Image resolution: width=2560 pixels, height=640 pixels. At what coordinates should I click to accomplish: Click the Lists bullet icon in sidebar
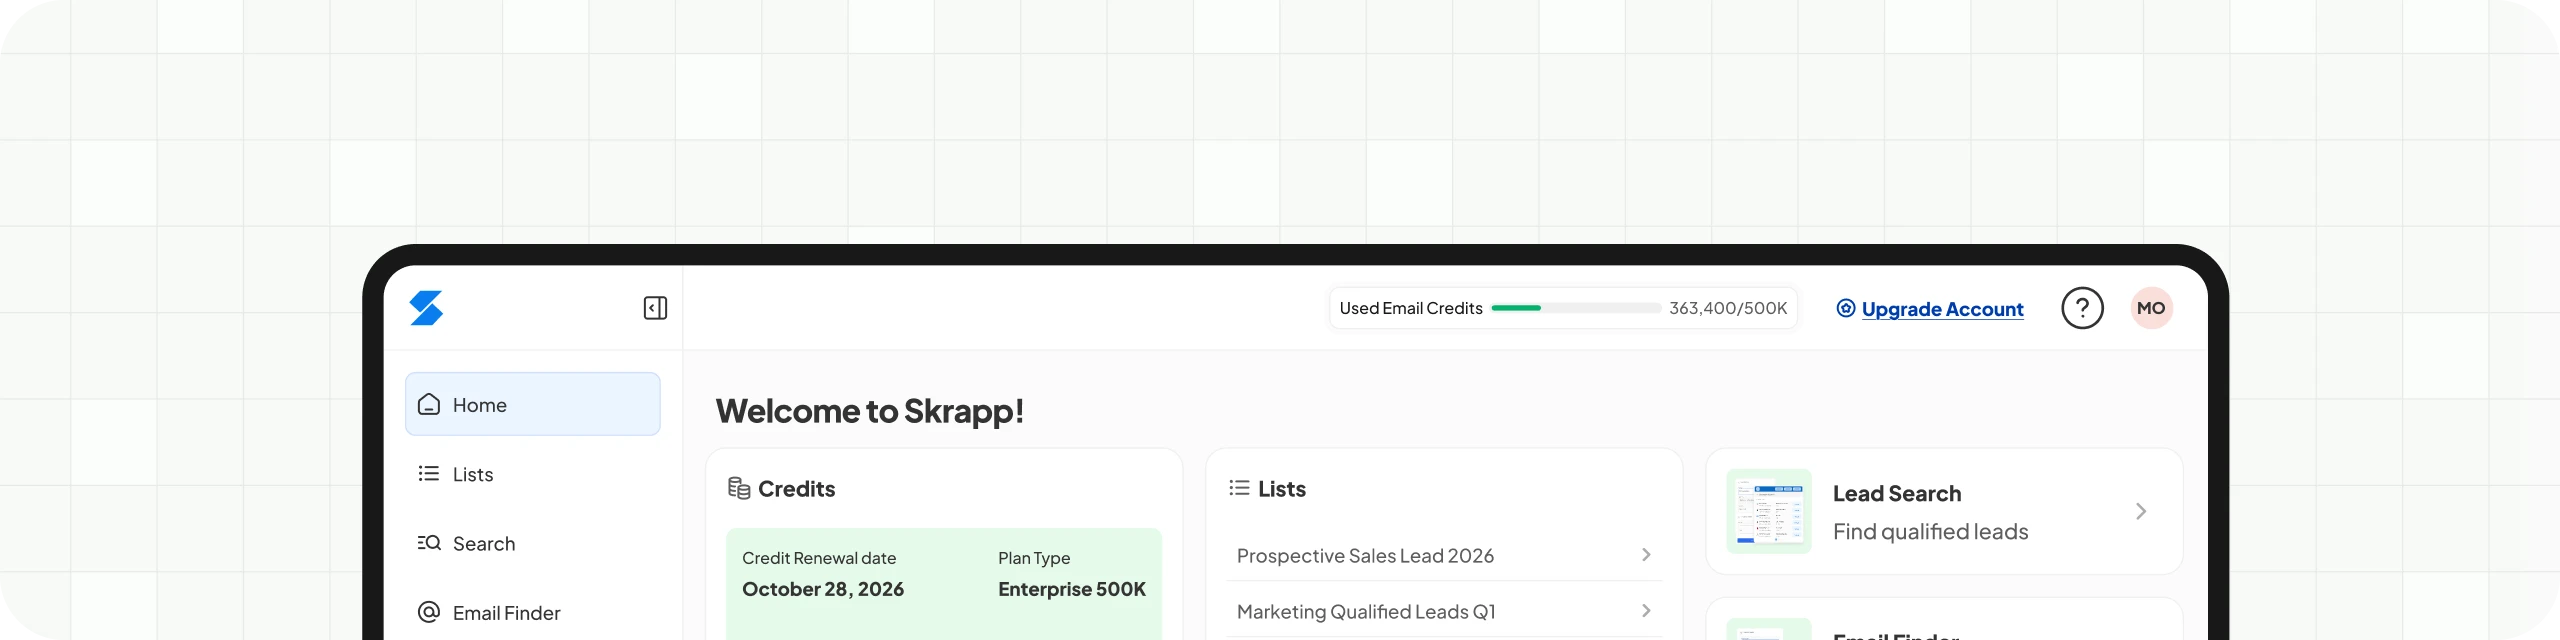(429, 473)
